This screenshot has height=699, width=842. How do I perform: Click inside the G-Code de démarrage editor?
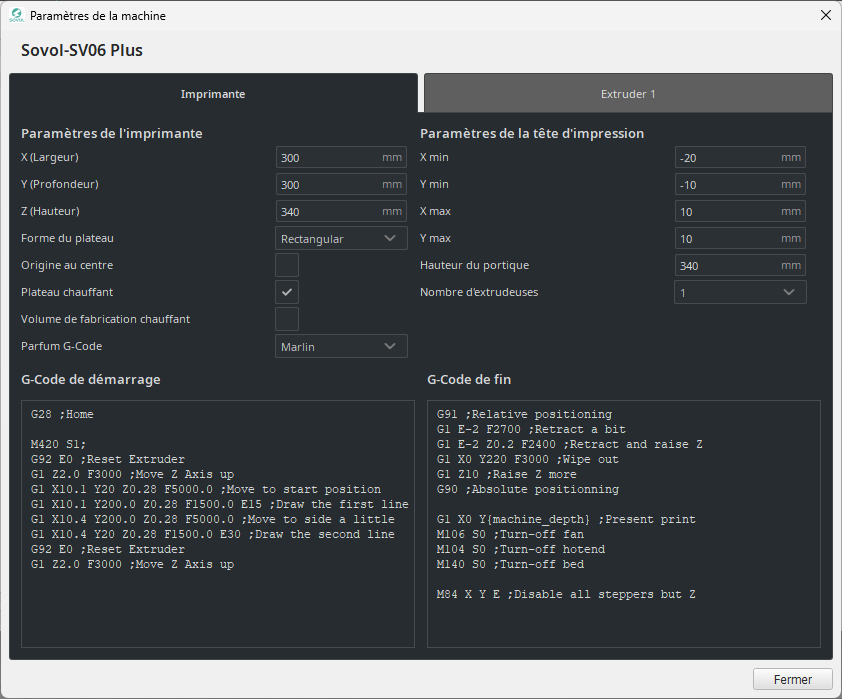(x=218, y=523)
